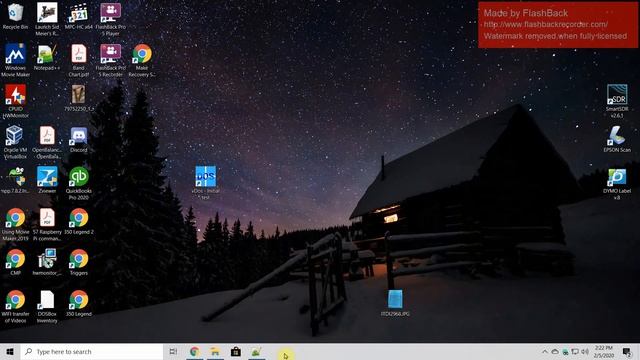This screenshot has width=640, height=360.
Task: Select the EPSON Scan shortcut
Action: pyautogui.click(x=617, y=139)
